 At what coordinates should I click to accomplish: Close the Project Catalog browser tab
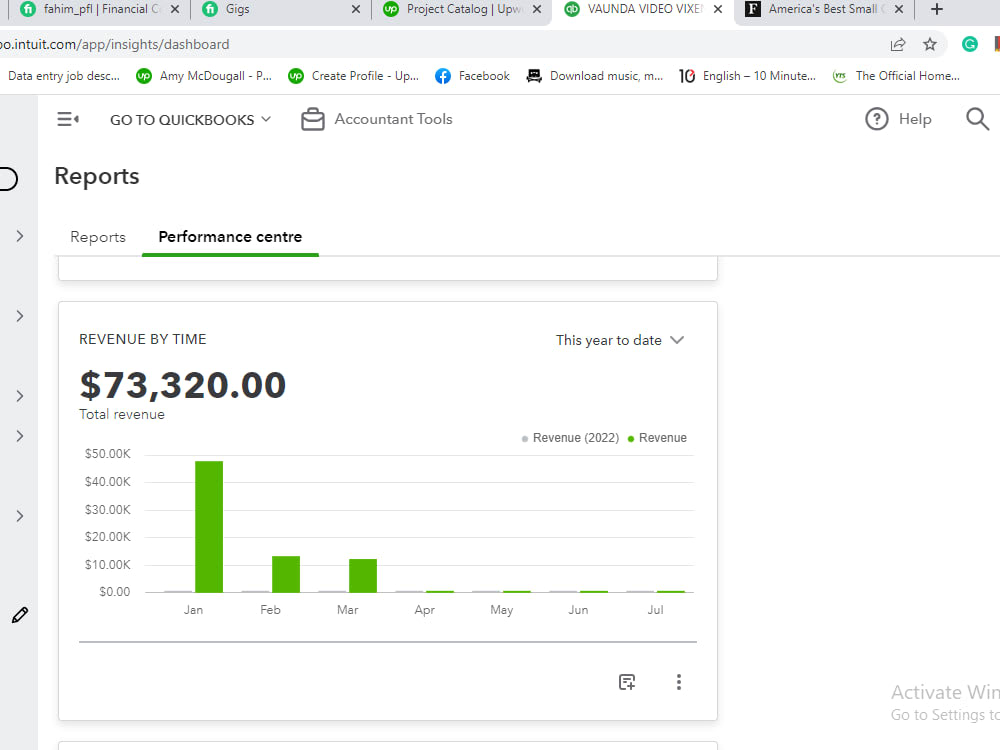click(537, 9)
